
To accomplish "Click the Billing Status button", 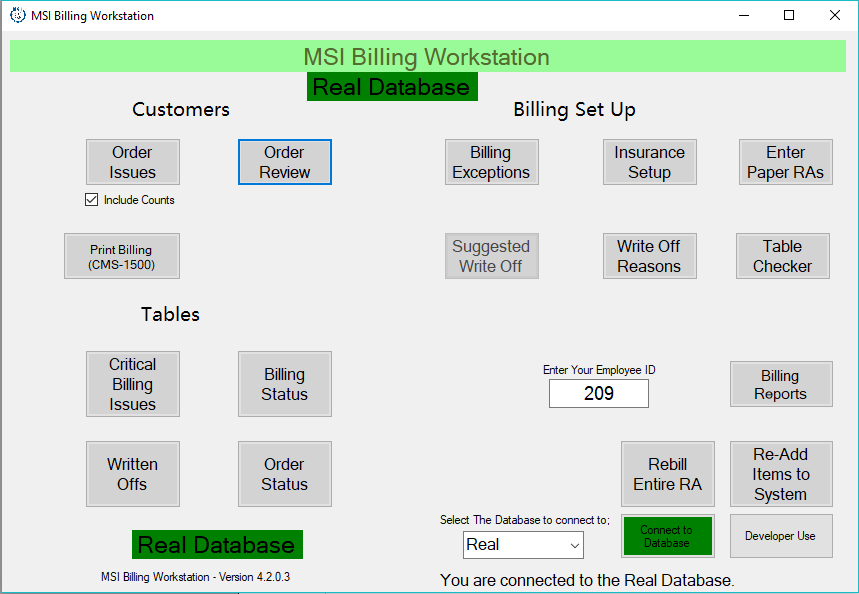I will 284,384.
